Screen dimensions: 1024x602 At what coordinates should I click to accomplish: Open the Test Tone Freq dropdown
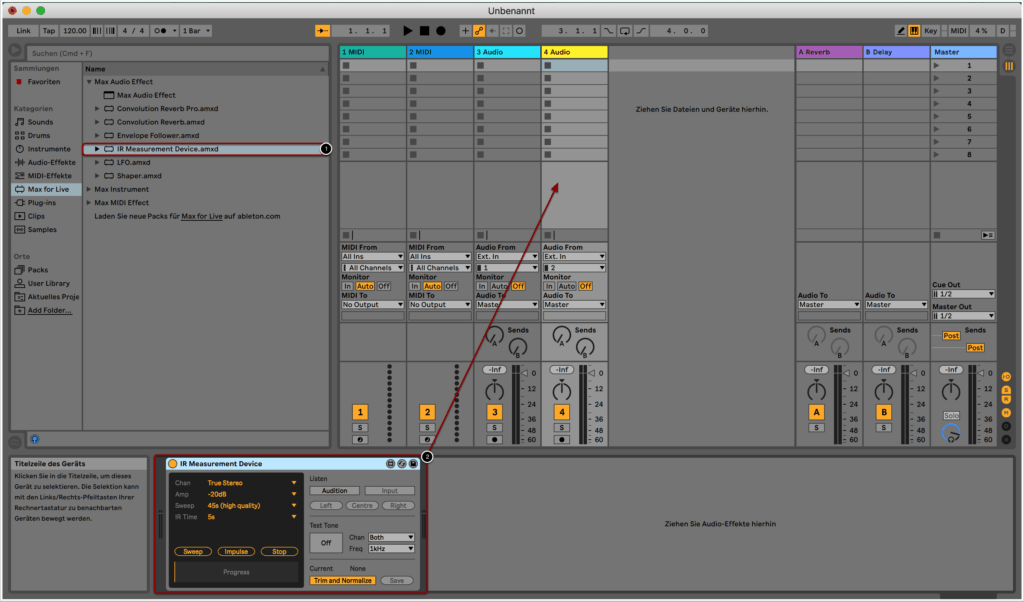click(x=391, y=549)
